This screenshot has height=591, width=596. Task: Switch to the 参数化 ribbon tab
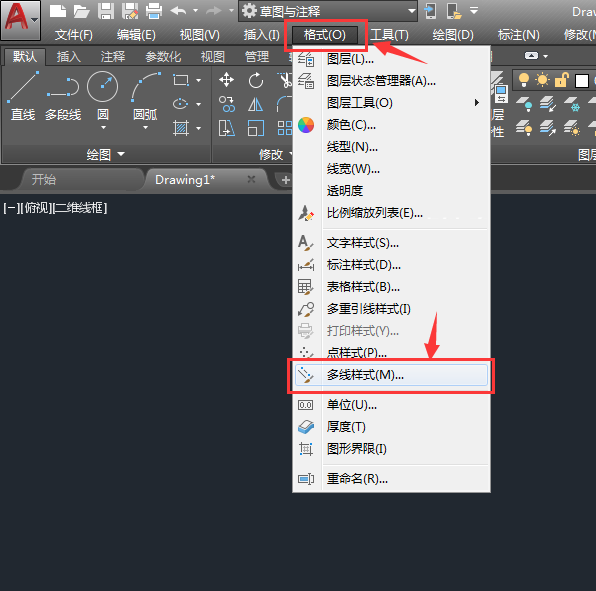(163, 57)
